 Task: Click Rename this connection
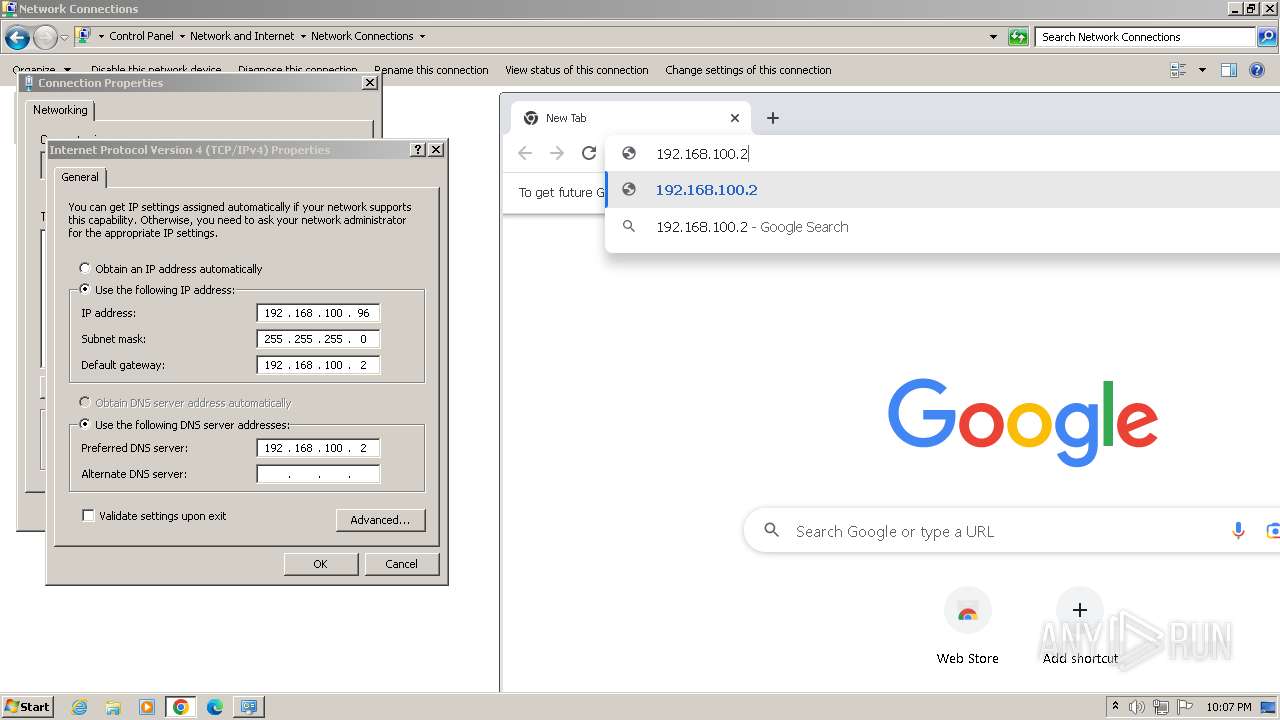431,70
